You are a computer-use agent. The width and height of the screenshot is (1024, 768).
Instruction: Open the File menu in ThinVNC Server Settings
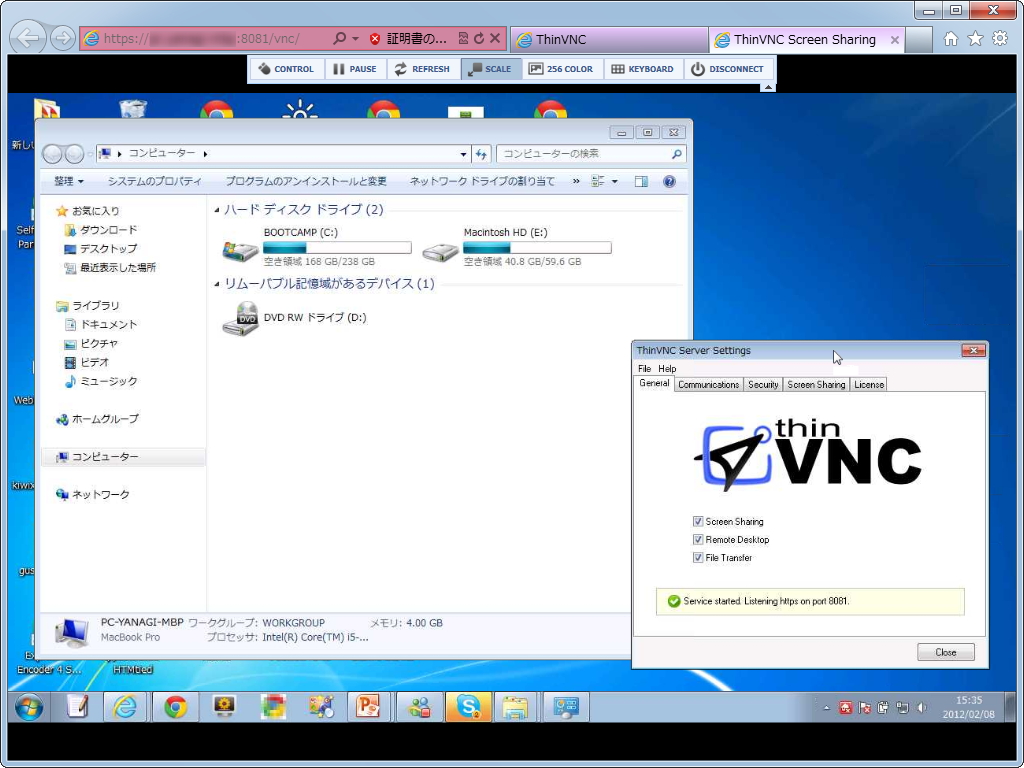643,368
